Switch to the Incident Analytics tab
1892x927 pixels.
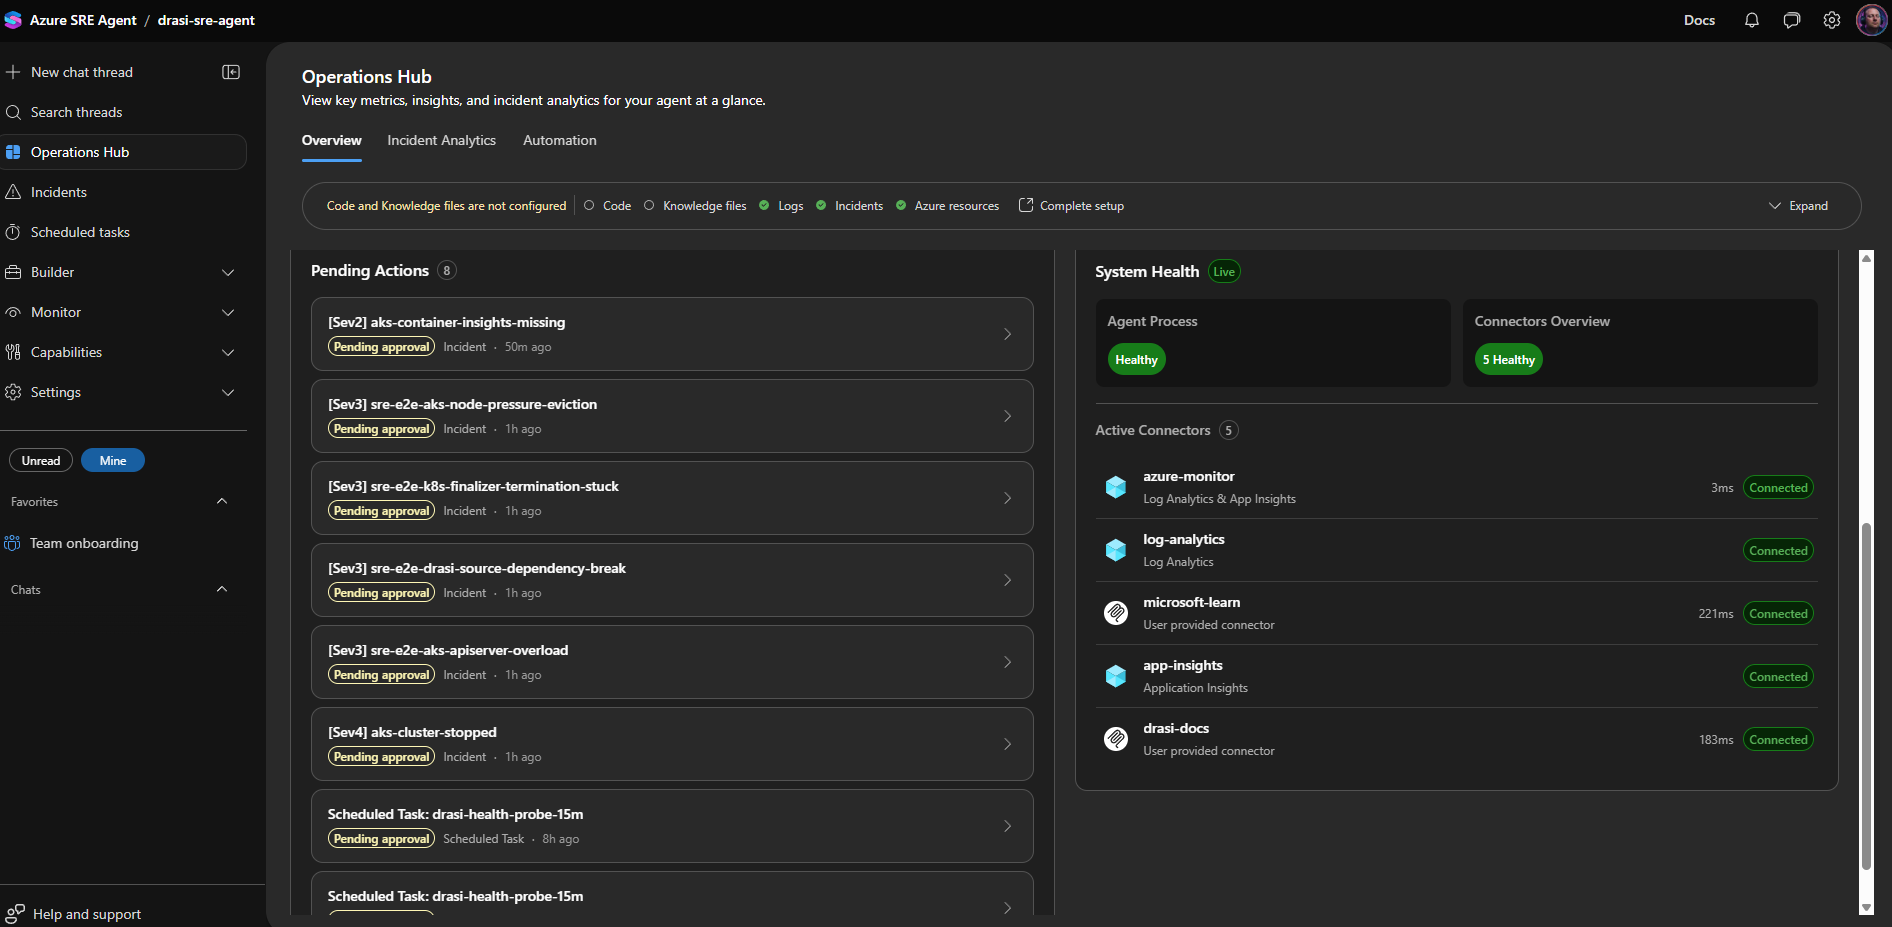pyautogui.click(x=441, y=141)
